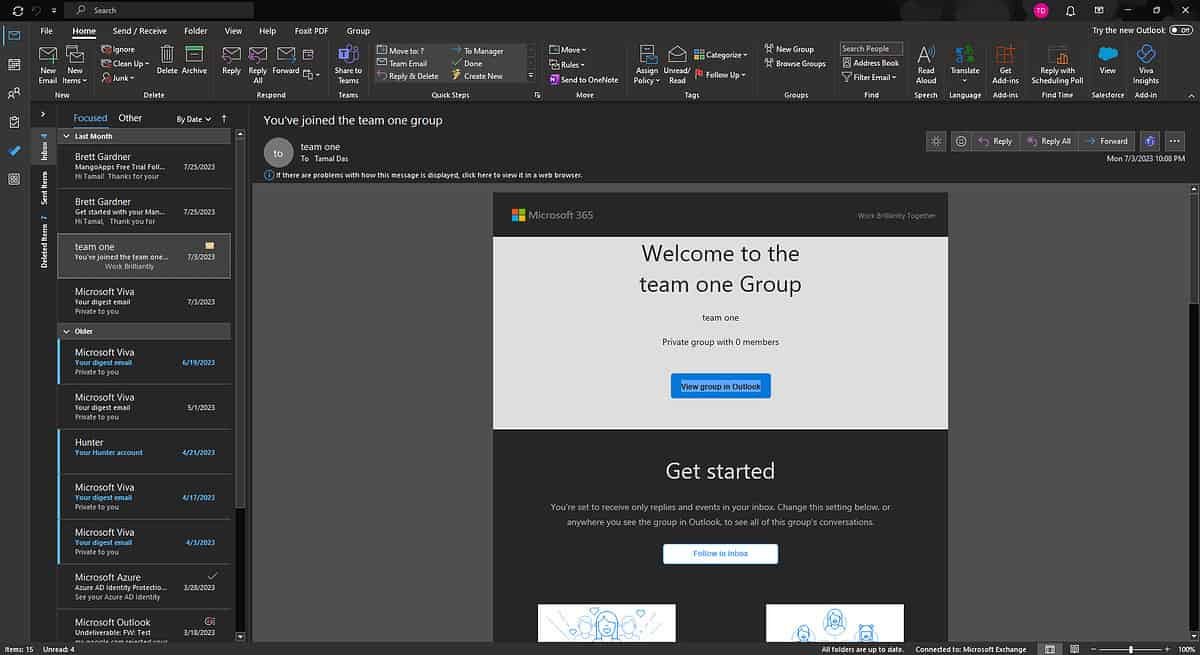The image size is (1200, 655).
Task: Compose a message with New Email
Action: (x=48, y=64)
